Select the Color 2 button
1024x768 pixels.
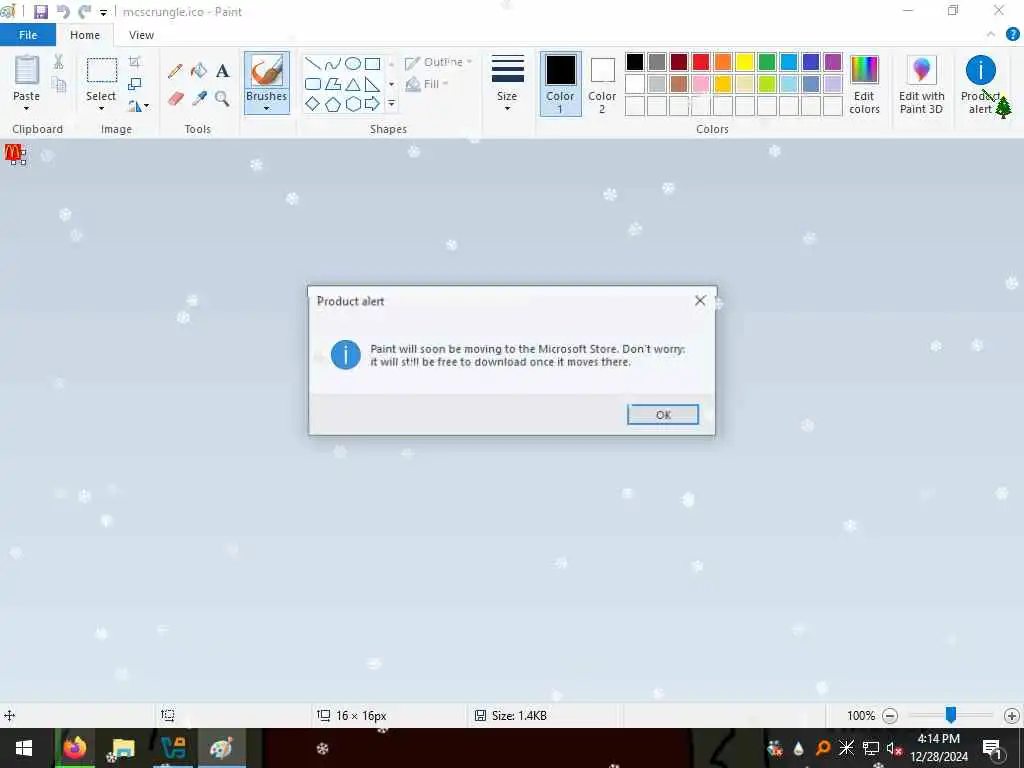pyautogui.click(x=602, y=84)
